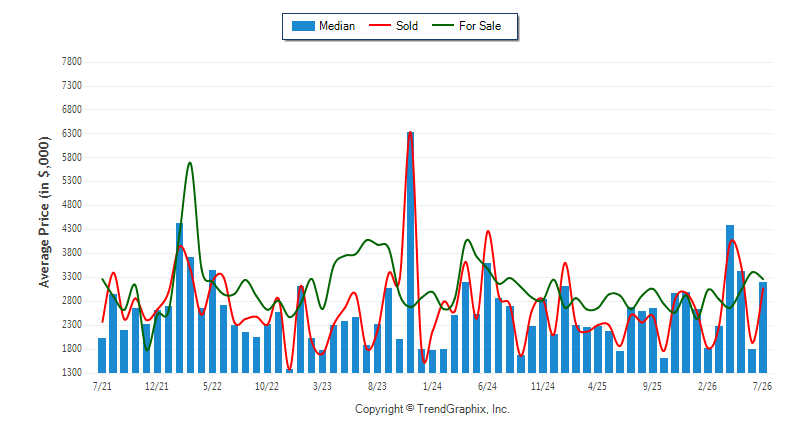Select the Sold legend label

pos(407,26)
